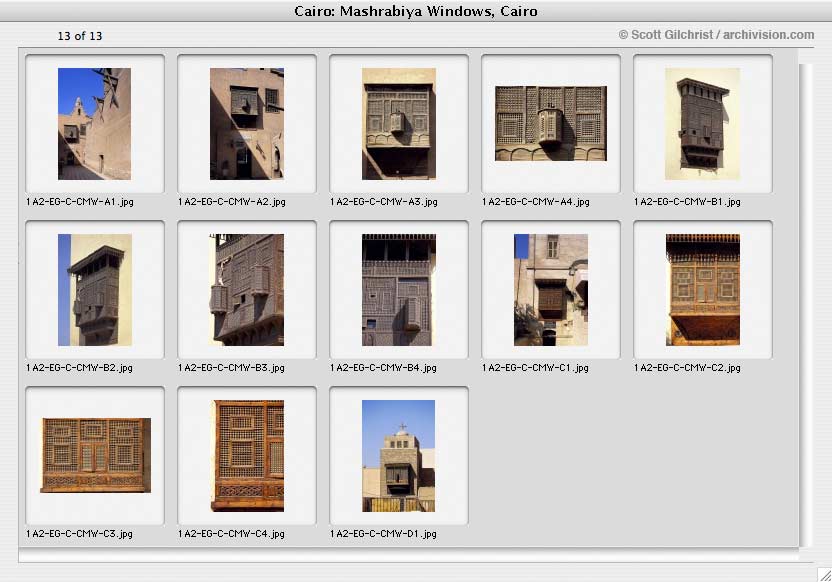Open thumbnail 1A2-EG-C-CMW-C1.jpg image

pos(551,290)
